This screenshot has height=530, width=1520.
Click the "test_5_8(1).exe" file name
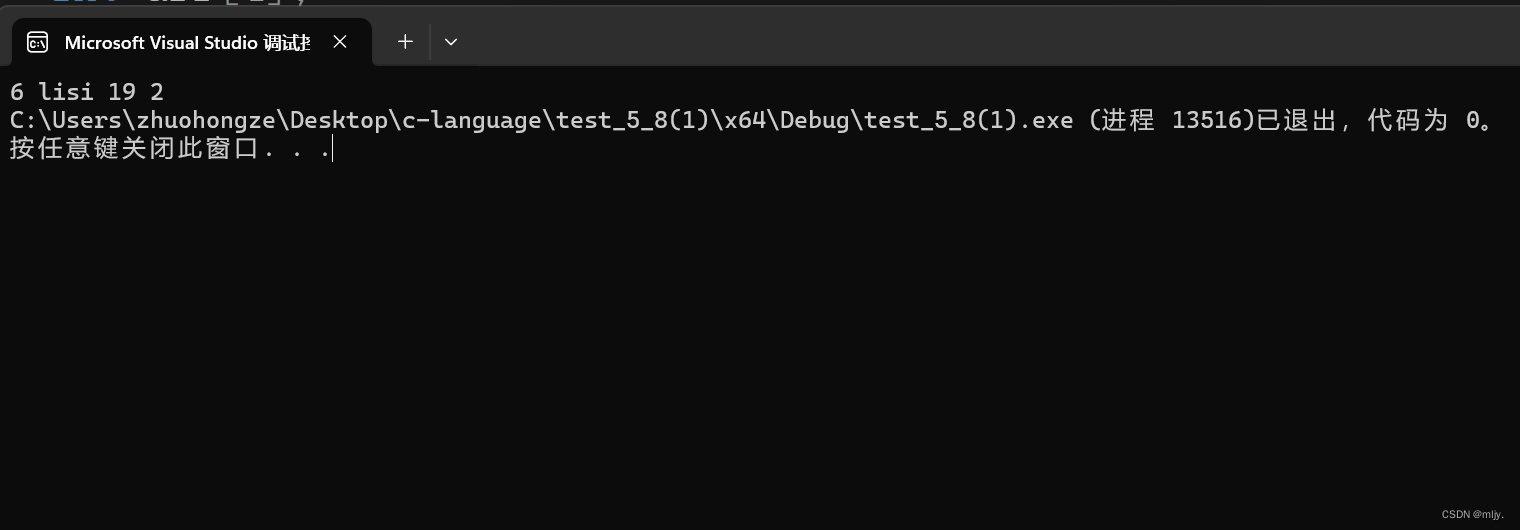(x=969, y=121)
